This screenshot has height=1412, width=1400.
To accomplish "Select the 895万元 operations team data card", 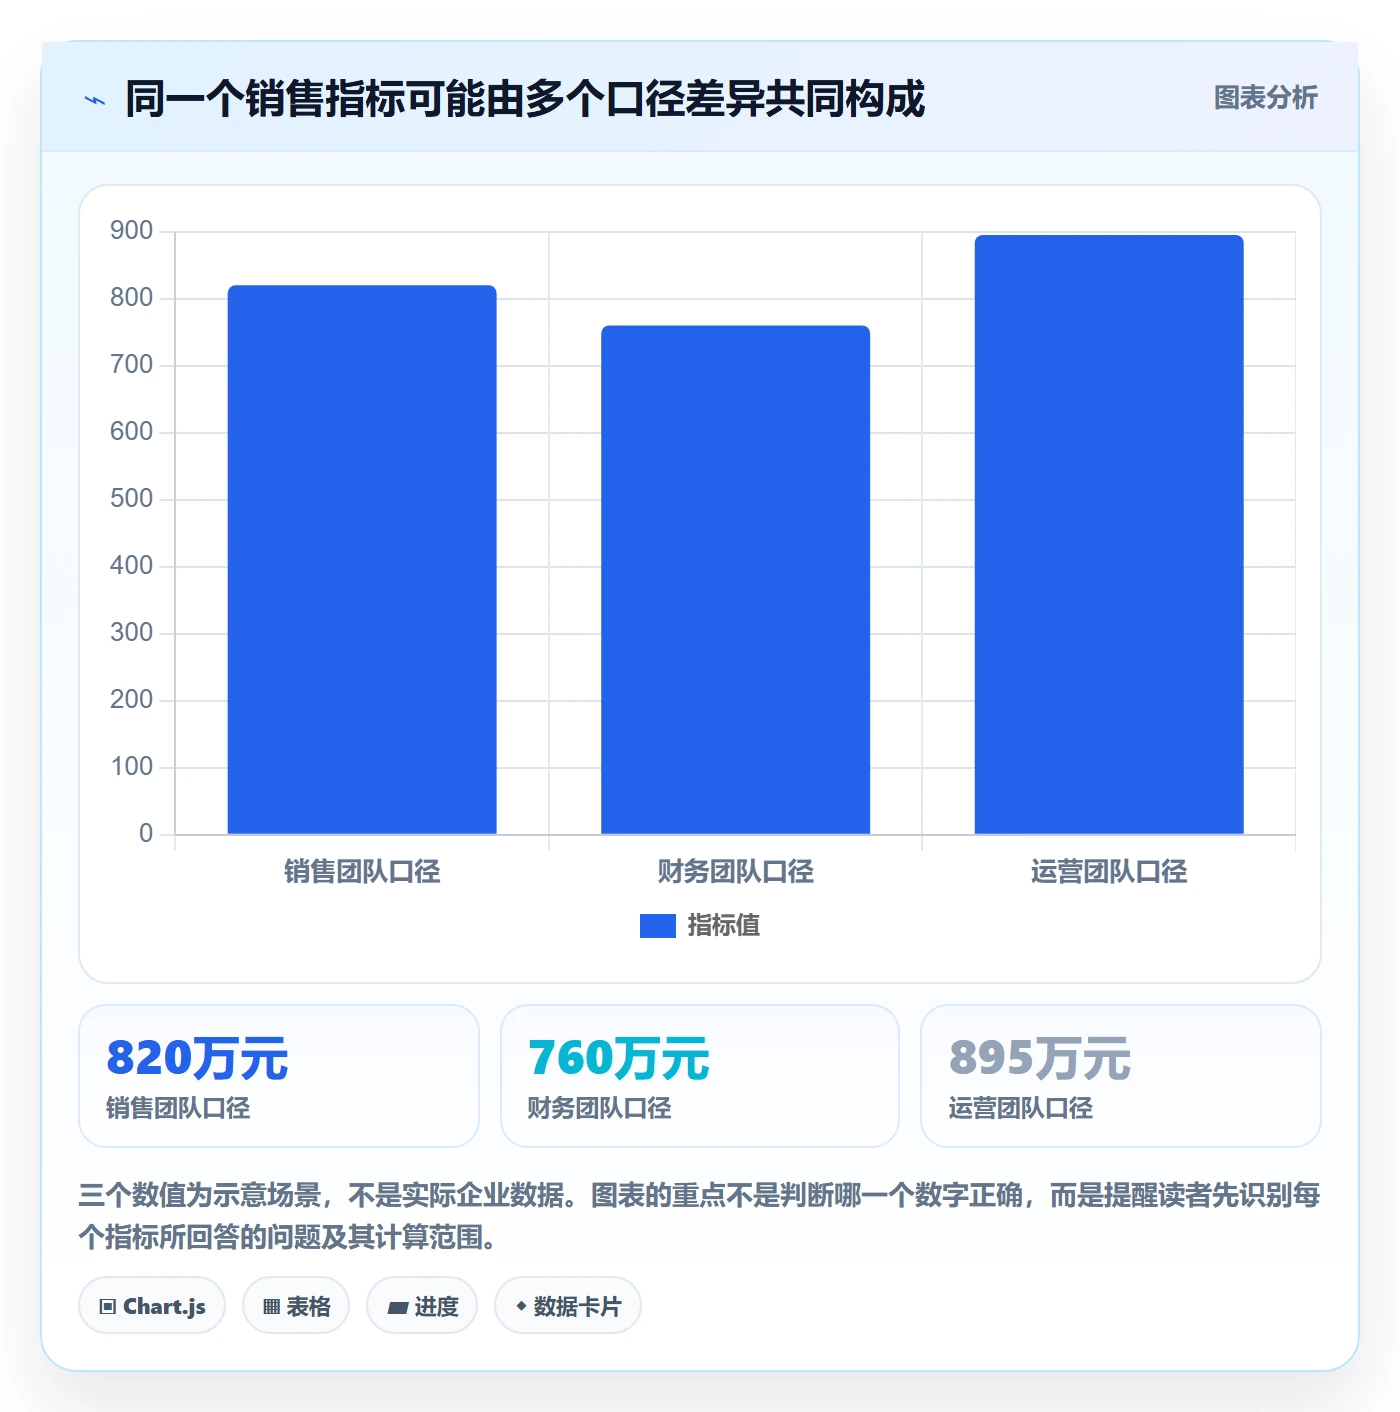I will (x=1121, y=1076).
